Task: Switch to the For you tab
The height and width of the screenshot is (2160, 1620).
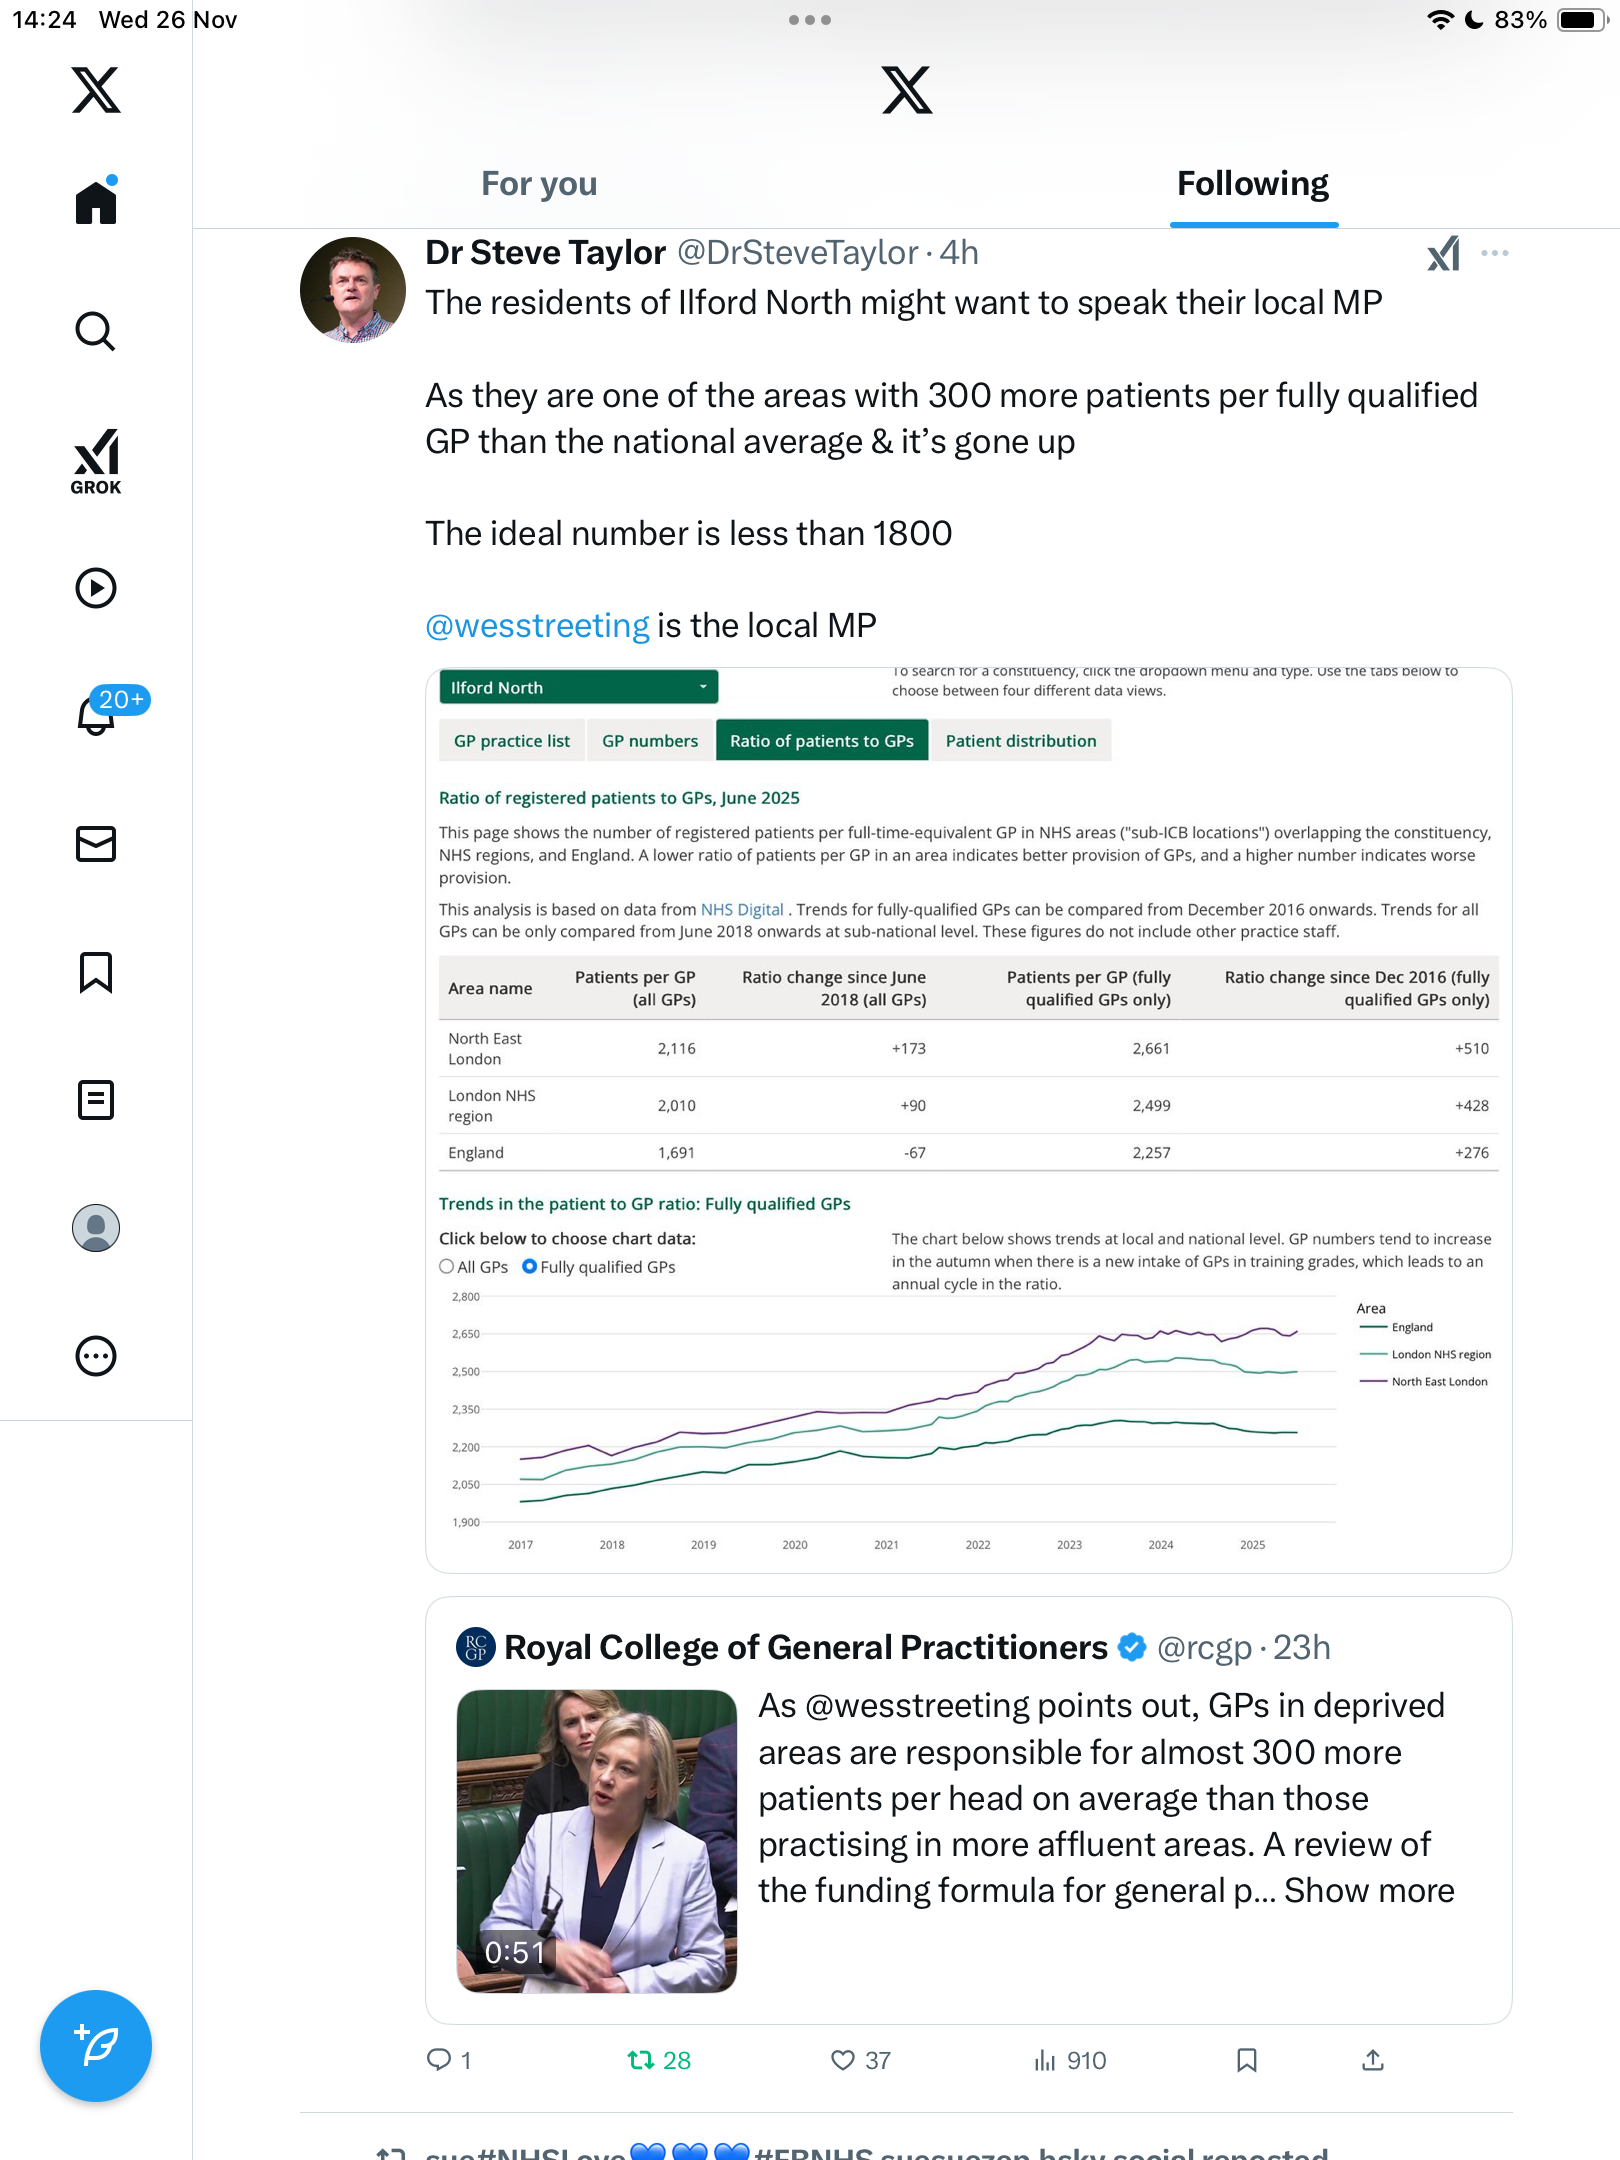Action: pyautogui.click(x=539, y=184)
